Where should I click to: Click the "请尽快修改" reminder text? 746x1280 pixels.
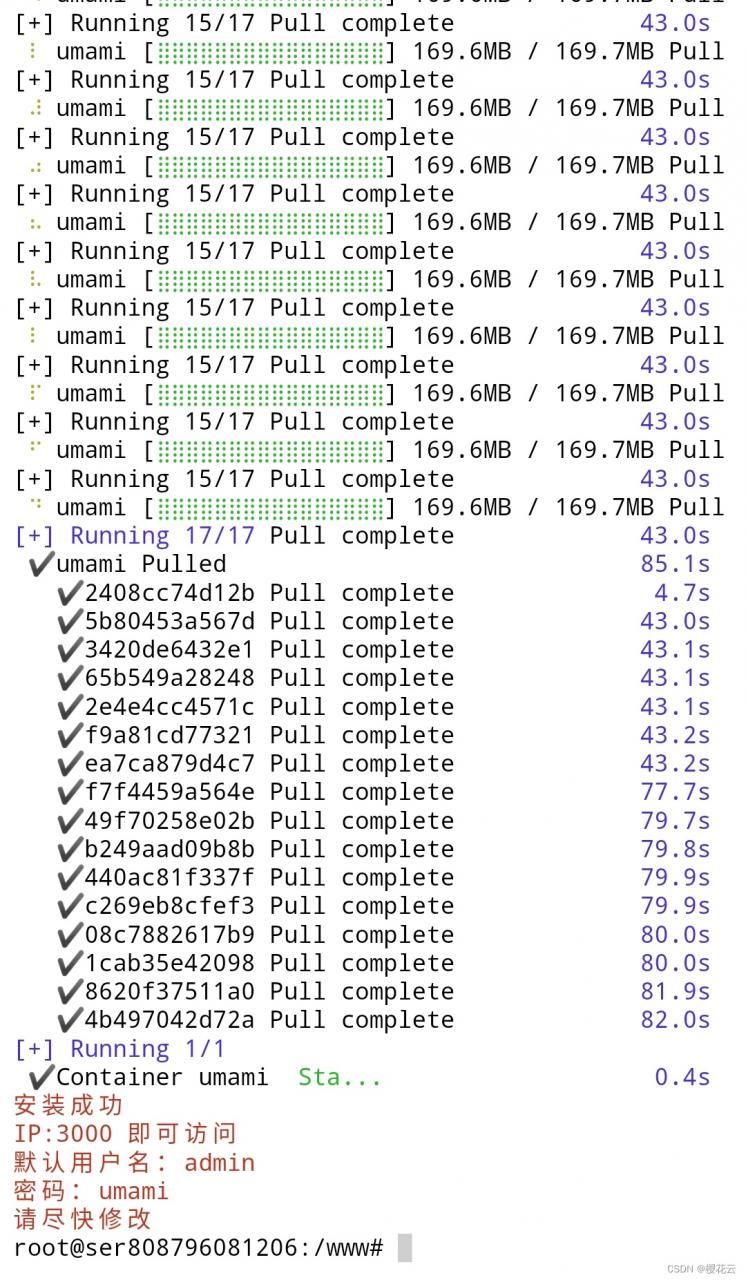point(82,1219)
